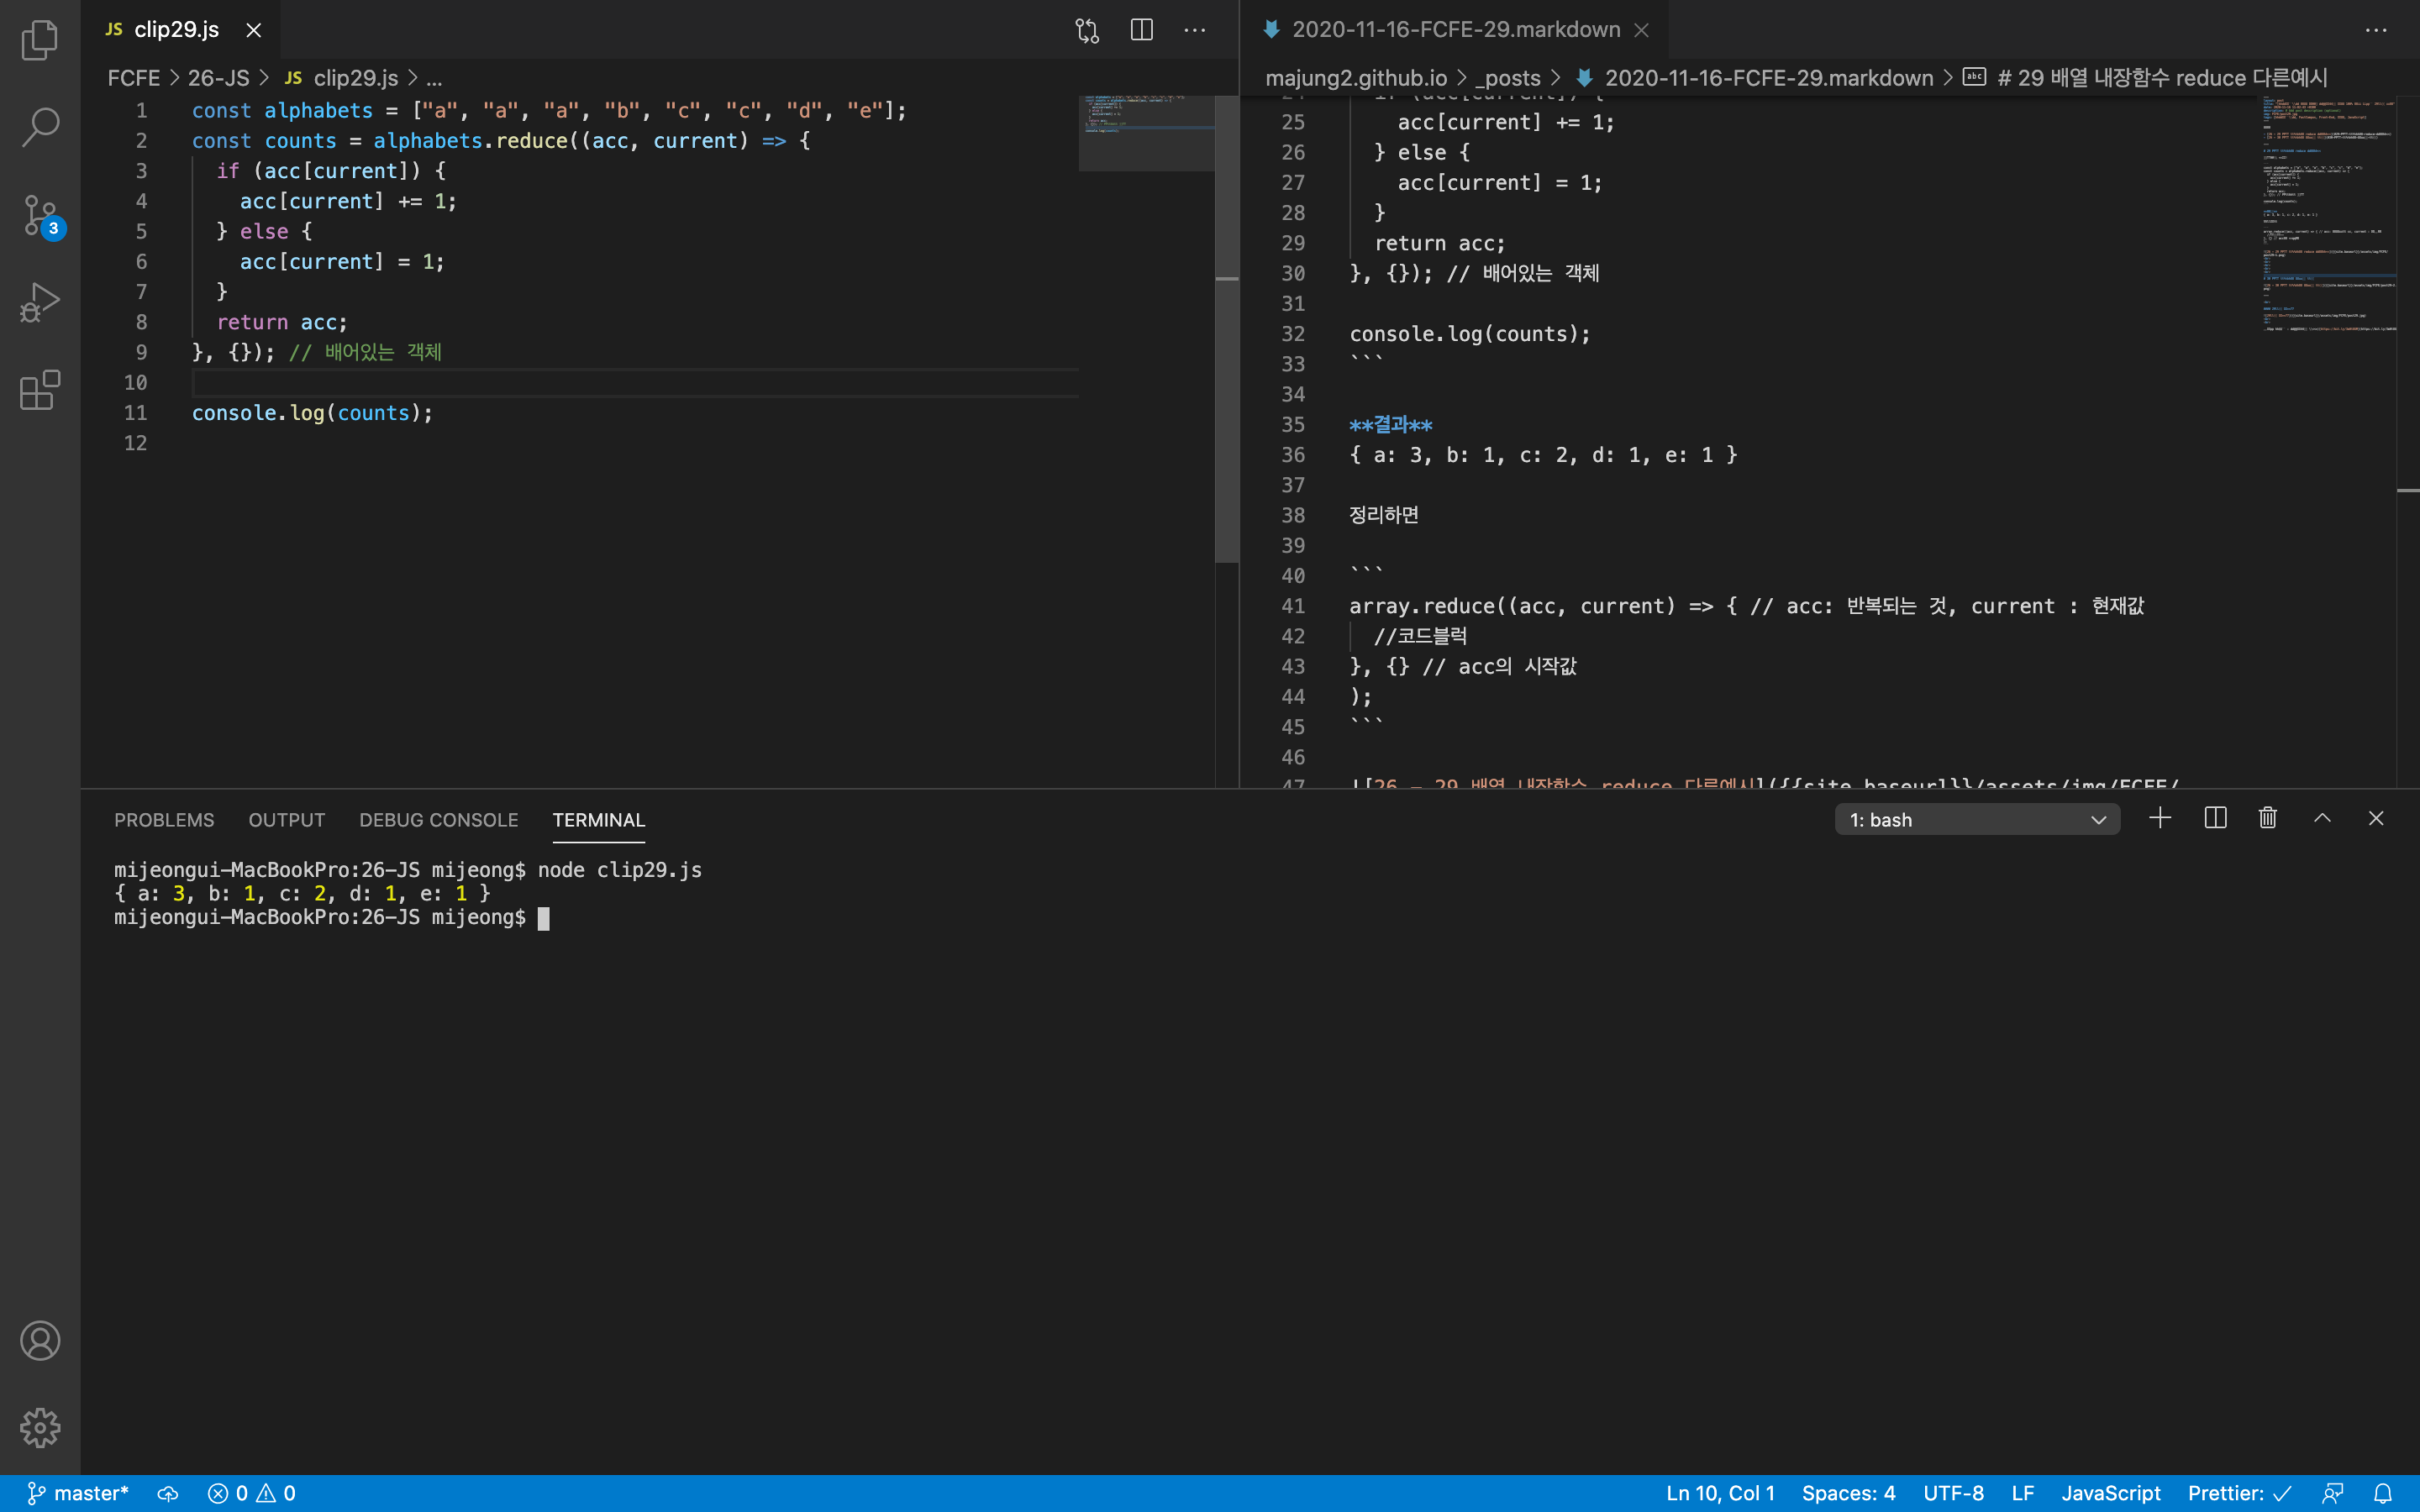Screen dimensions: 2420x1512
Task: Select JavaScript language mode in status bar
Action: [2110, 1493]
